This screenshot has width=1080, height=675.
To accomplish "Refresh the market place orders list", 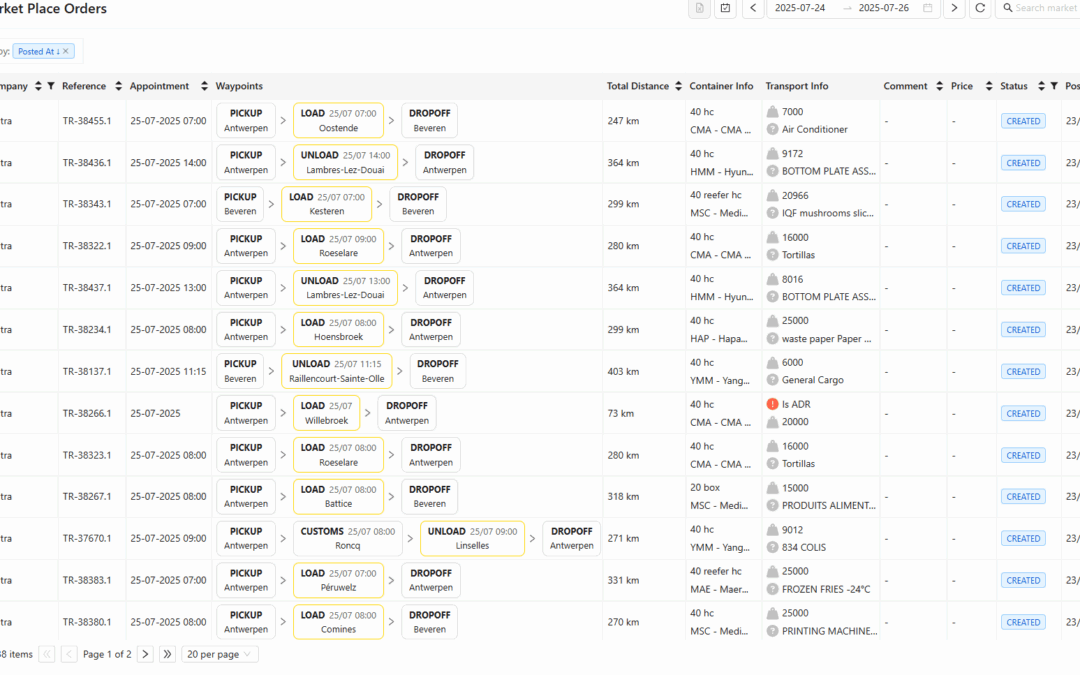I will pyautogui.click(x=980, y=8).
